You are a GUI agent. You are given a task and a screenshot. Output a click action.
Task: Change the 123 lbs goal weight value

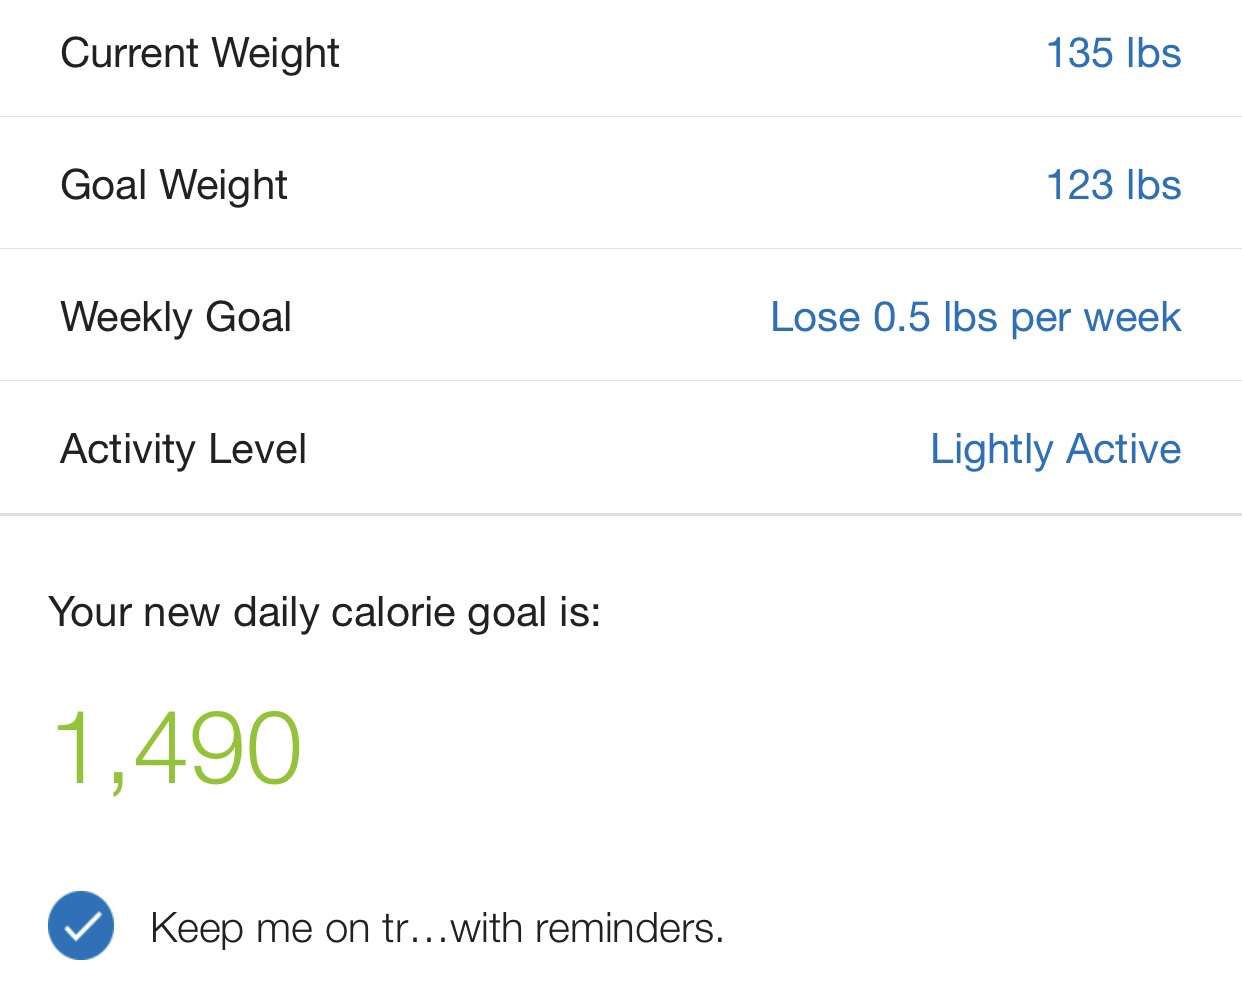(x=1112, y=185)
